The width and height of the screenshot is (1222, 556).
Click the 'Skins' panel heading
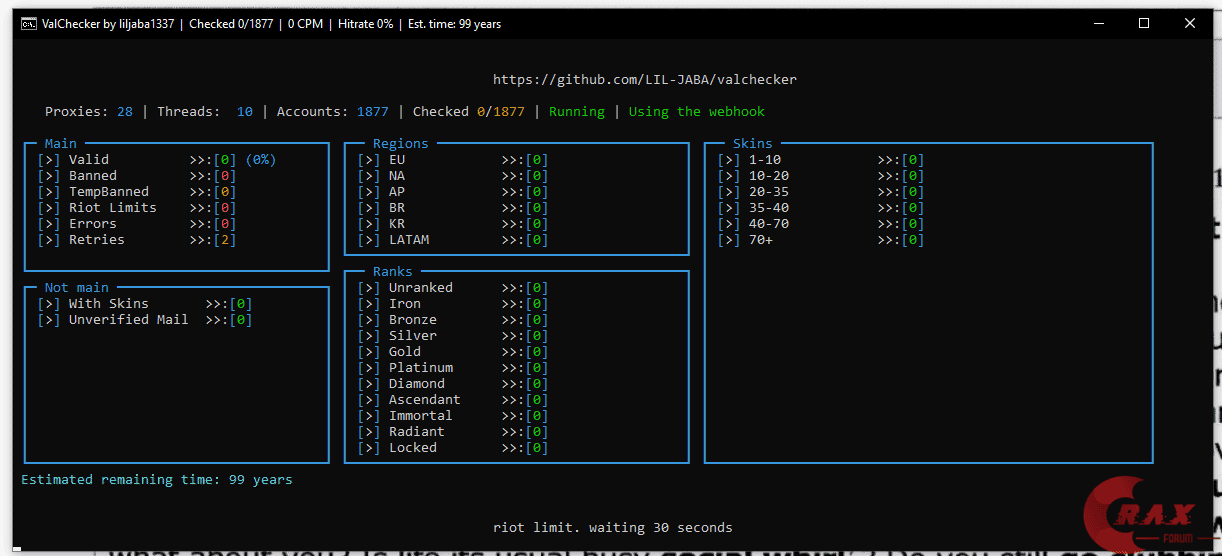coord(753,143)
